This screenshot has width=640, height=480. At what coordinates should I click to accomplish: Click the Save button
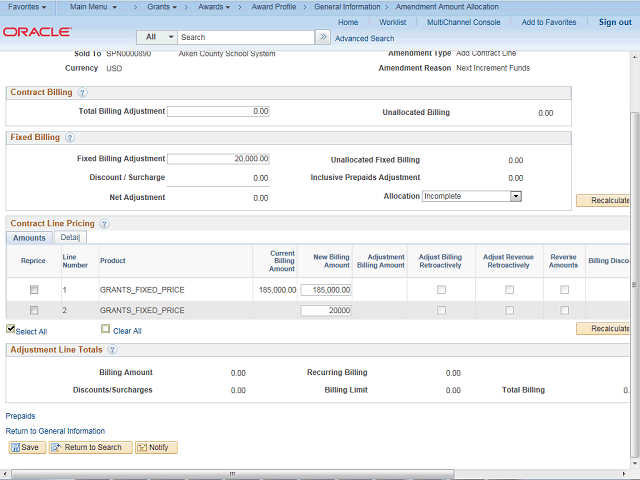25,447
